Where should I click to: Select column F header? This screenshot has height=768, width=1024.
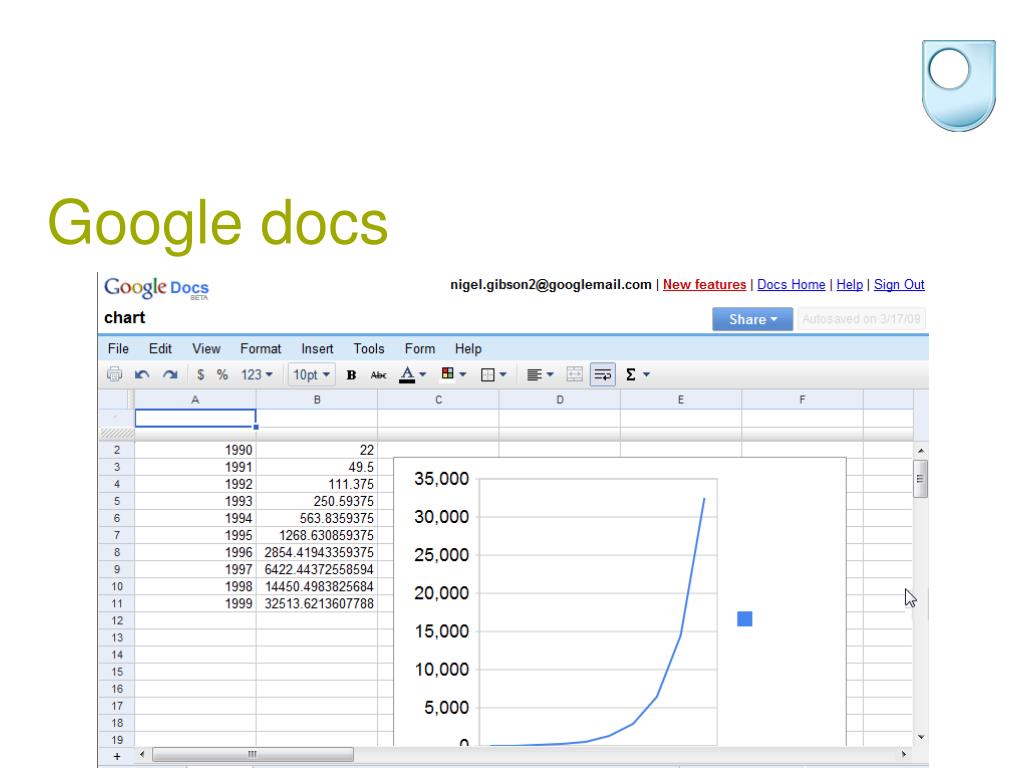[x=802, y=400]
